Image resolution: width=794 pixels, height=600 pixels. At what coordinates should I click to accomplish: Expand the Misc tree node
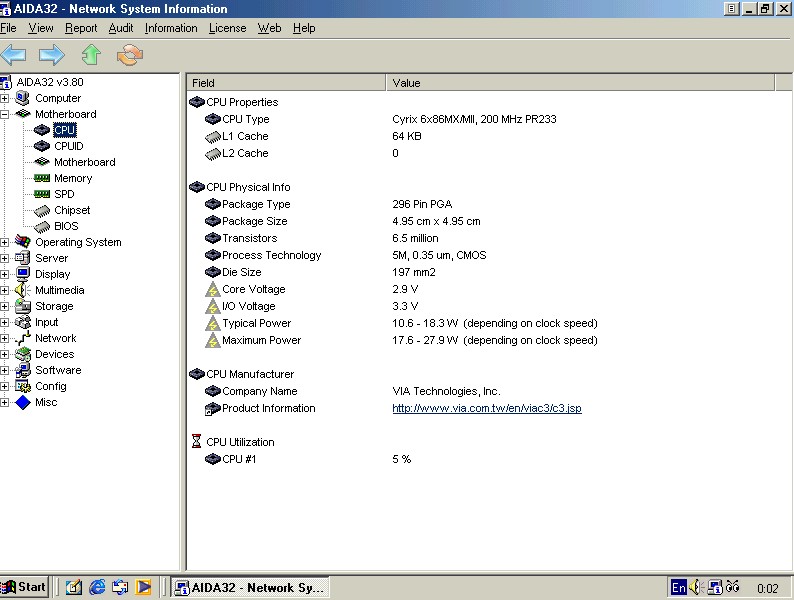[5, 403]
